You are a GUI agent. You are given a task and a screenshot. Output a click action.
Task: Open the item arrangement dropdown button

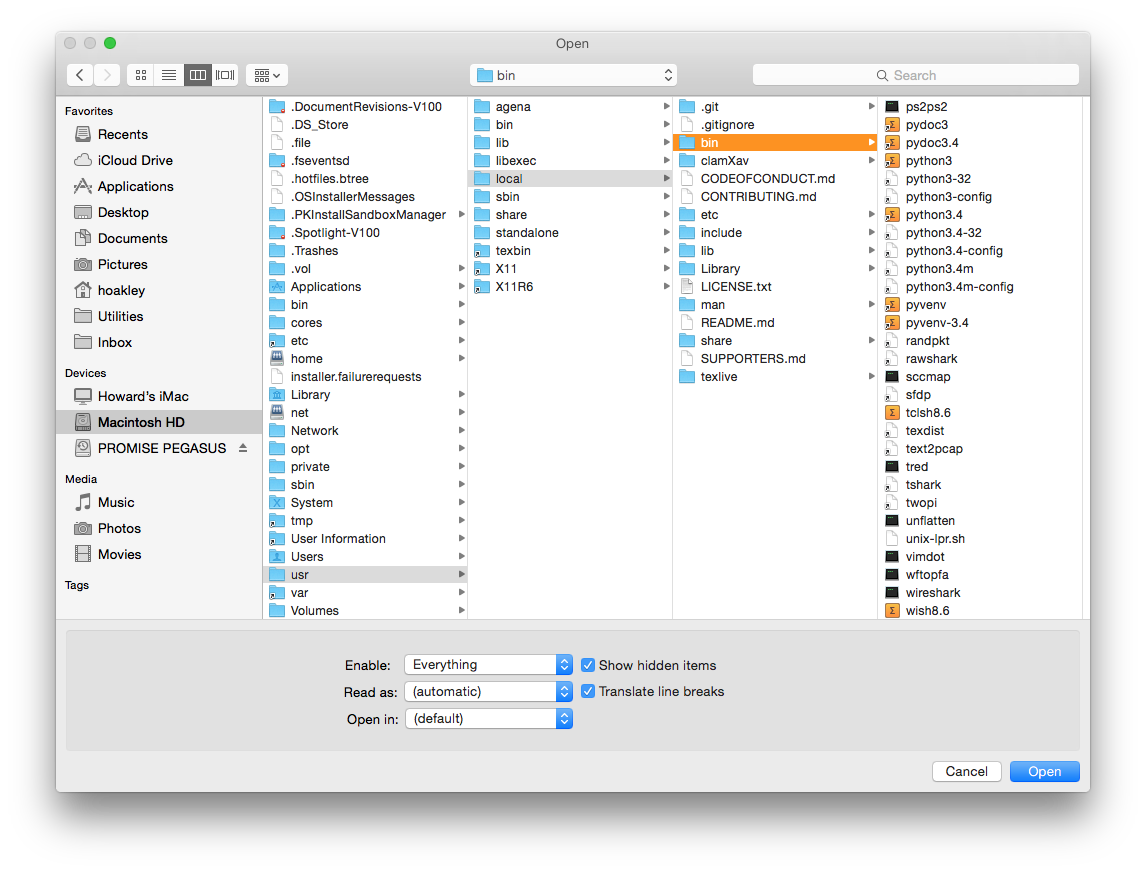267,75
